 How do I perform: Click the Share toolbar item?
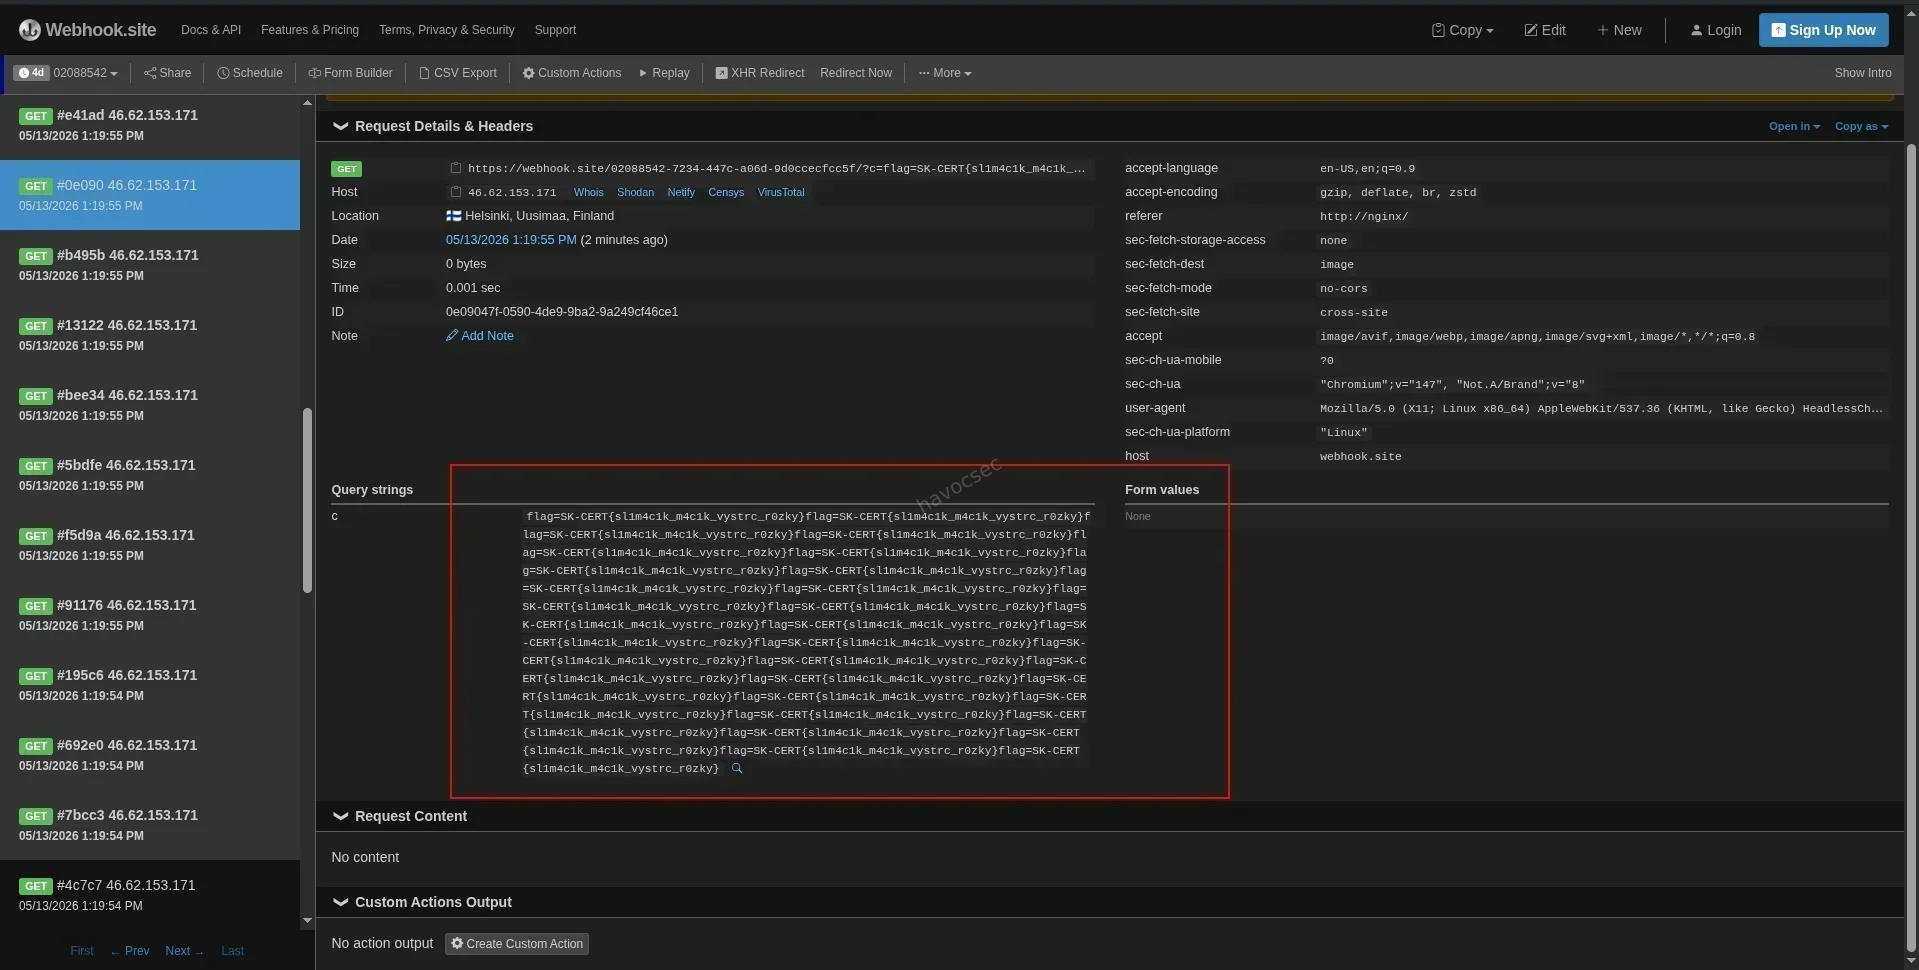[x=167, y=73]
